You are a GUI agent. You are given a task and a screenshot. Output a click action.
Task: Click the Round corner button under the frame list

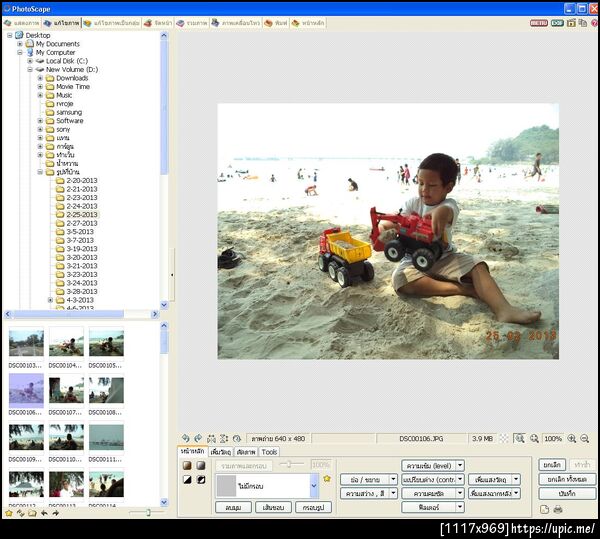(x=233, y=507)
